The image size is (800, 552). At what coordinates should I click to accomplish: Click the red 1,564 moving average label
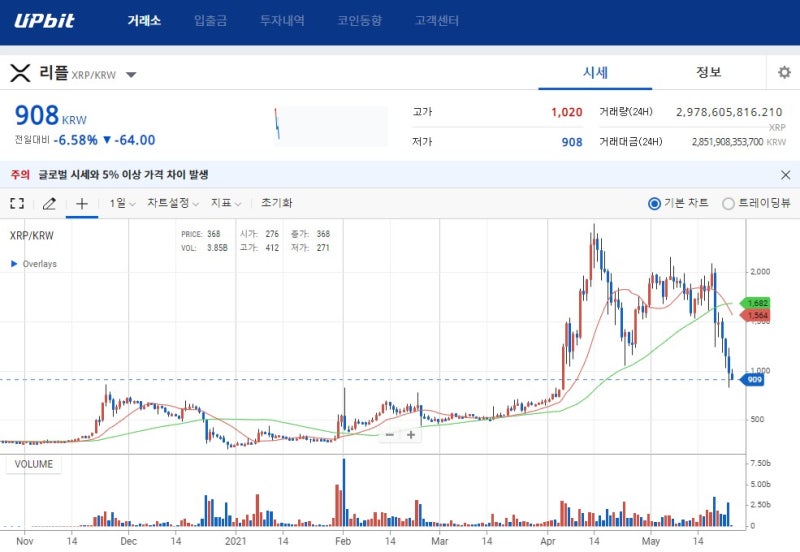(x=756, y=315)
